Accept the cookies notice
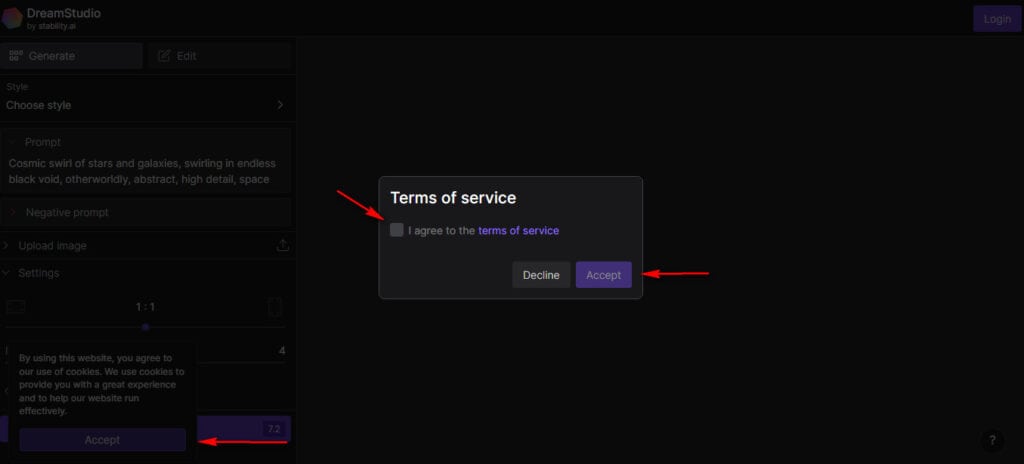This screenshot has height=464, width=1024. [102, 440]
